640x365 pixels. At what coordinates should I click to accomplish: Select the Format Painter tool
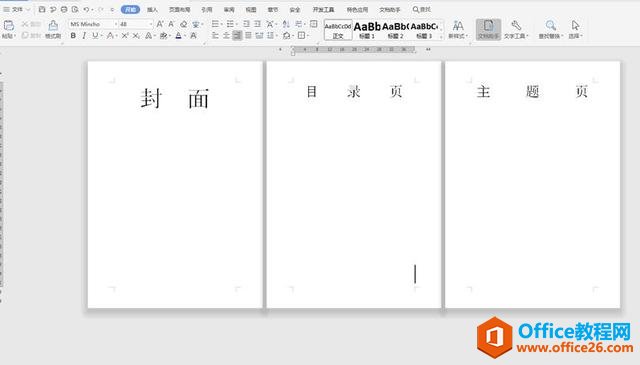[x=53, y=29]
